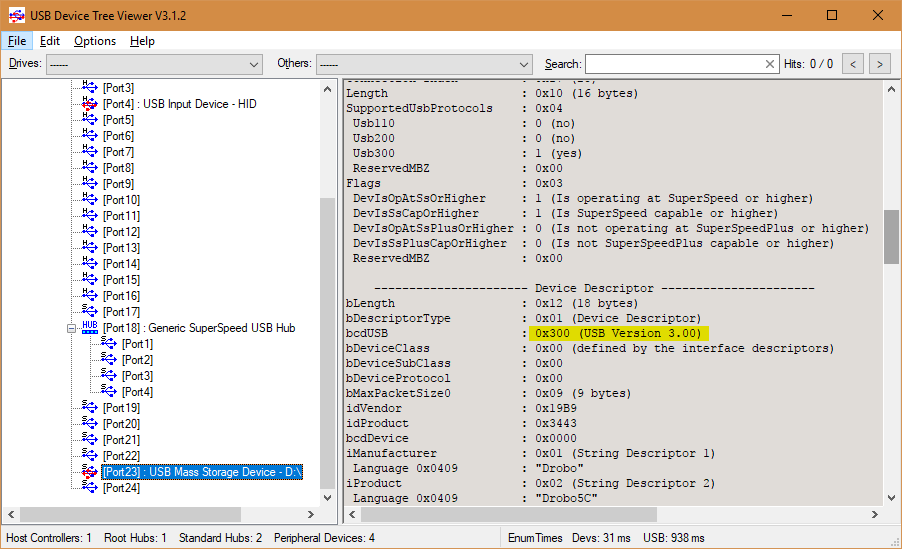Click the USB icon of hub child Port1
Viewport: 902px width, 549px height.
click(x=109, y=344)
